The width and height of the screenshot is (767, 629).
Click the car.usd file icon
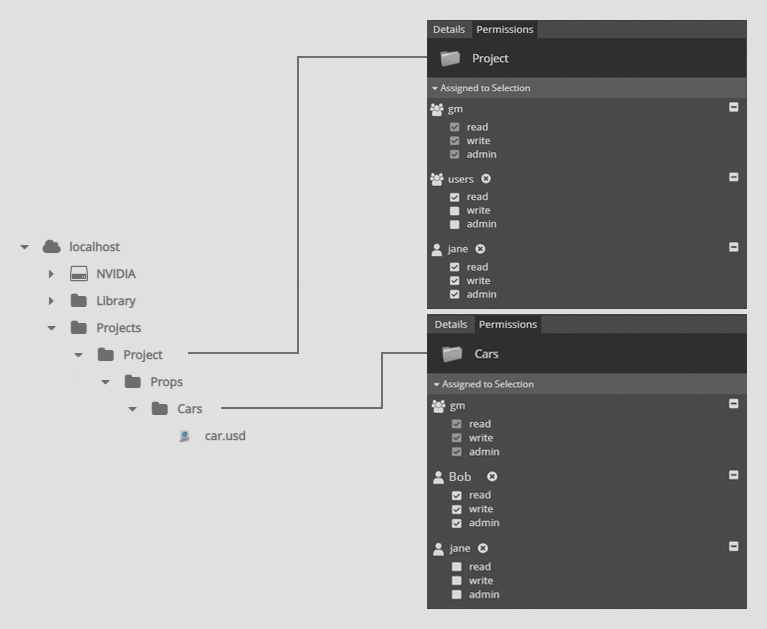(x=184, y=436)
